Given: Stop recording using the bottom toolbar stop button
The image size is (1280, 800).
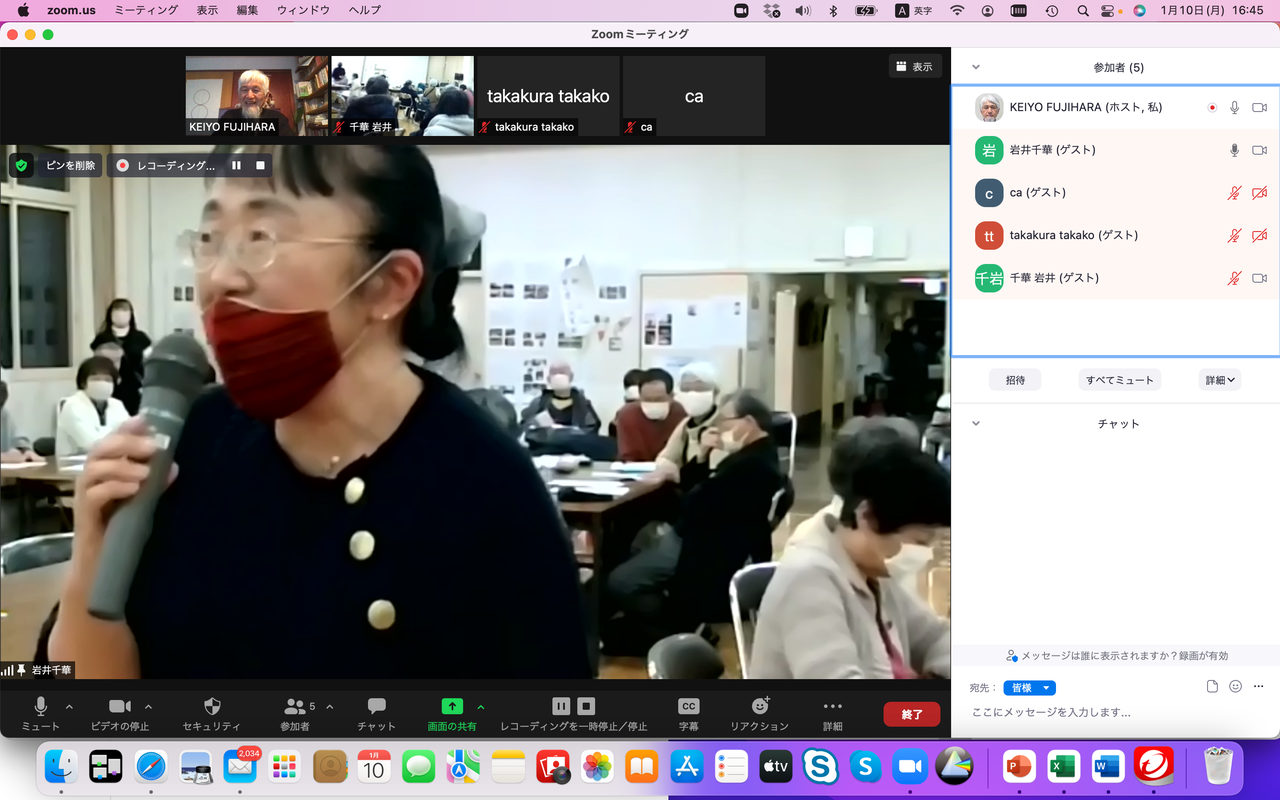Looking at the screenshot, I should tap(586, 706).
